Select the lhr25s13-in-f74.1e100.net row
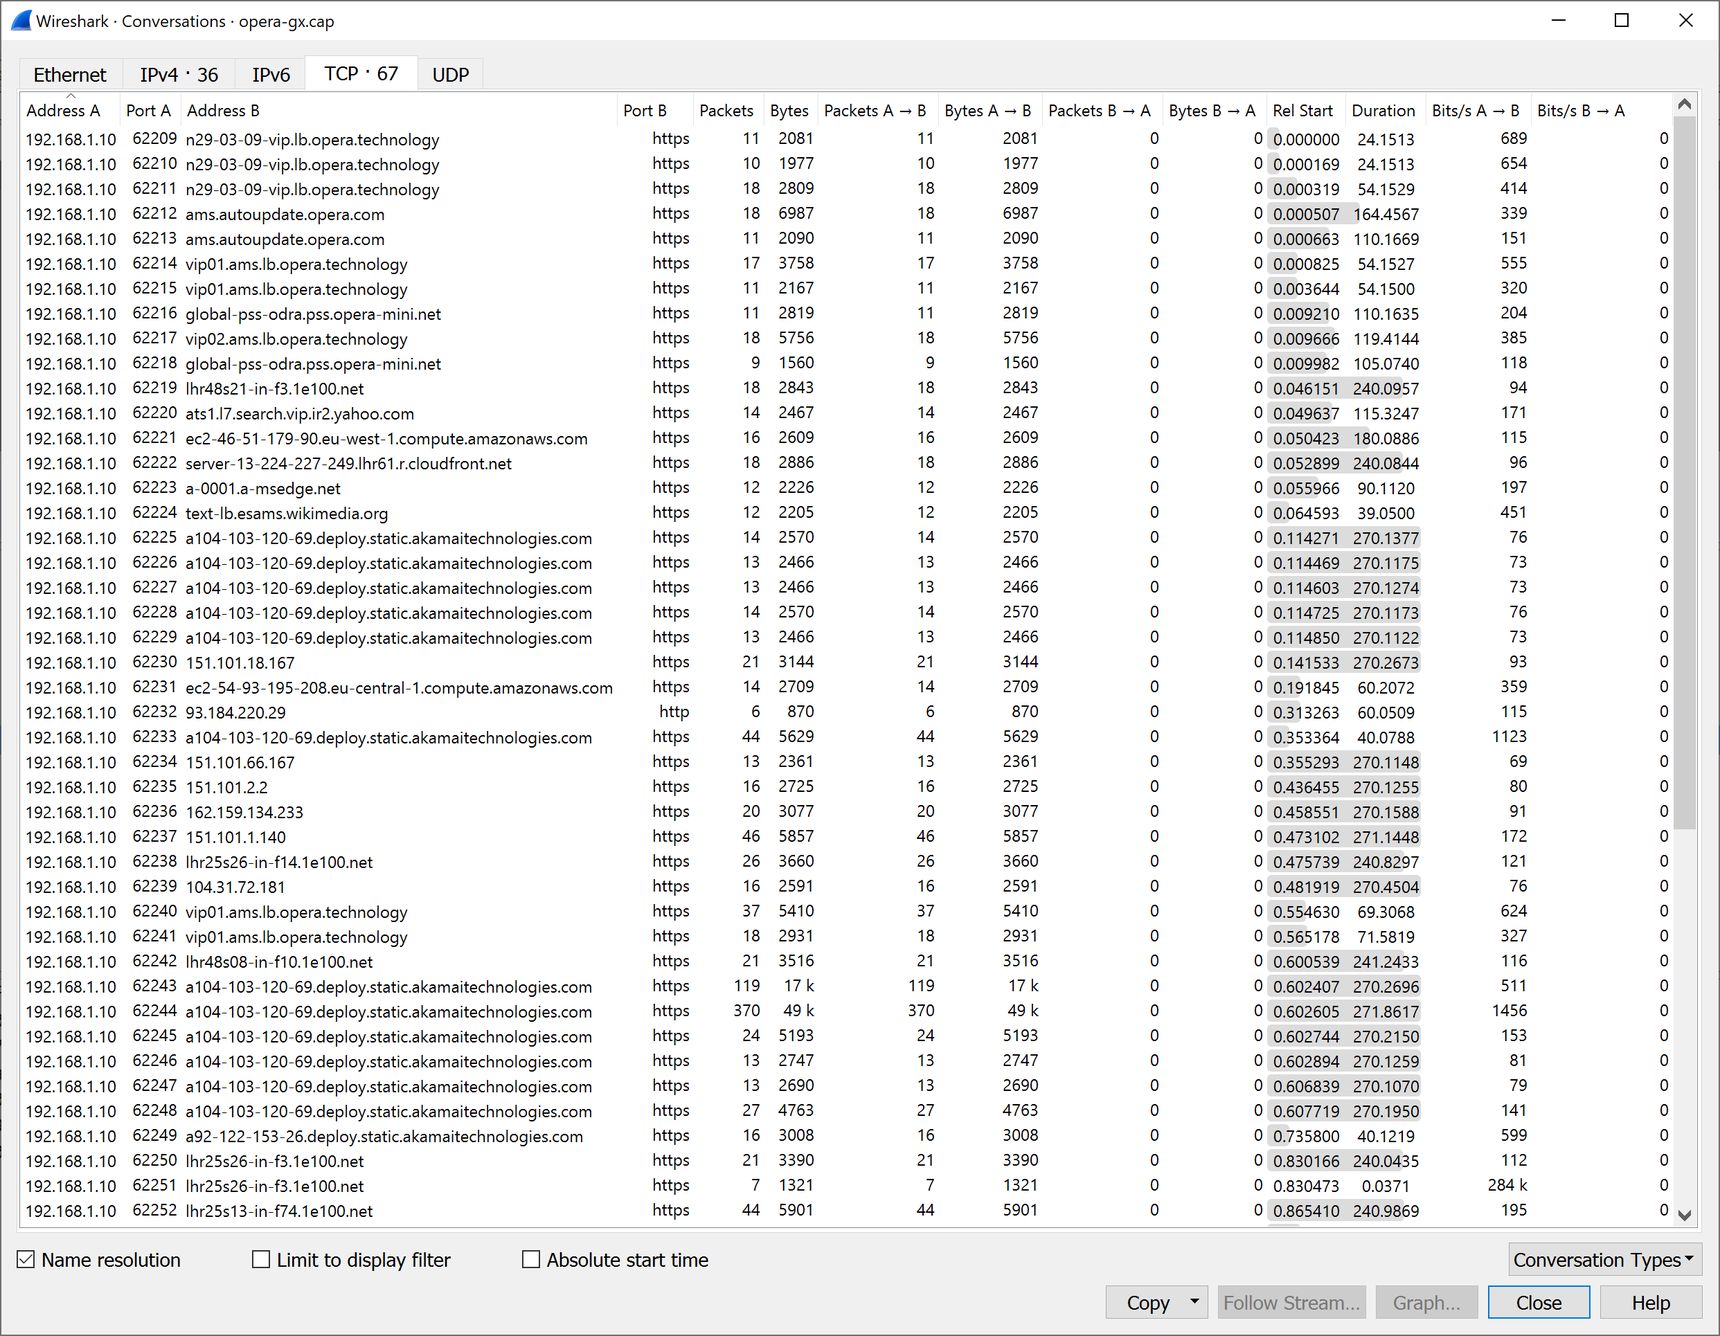Image resolution: width=1720 pixels, height=1336 pixels. [846, 1211]
